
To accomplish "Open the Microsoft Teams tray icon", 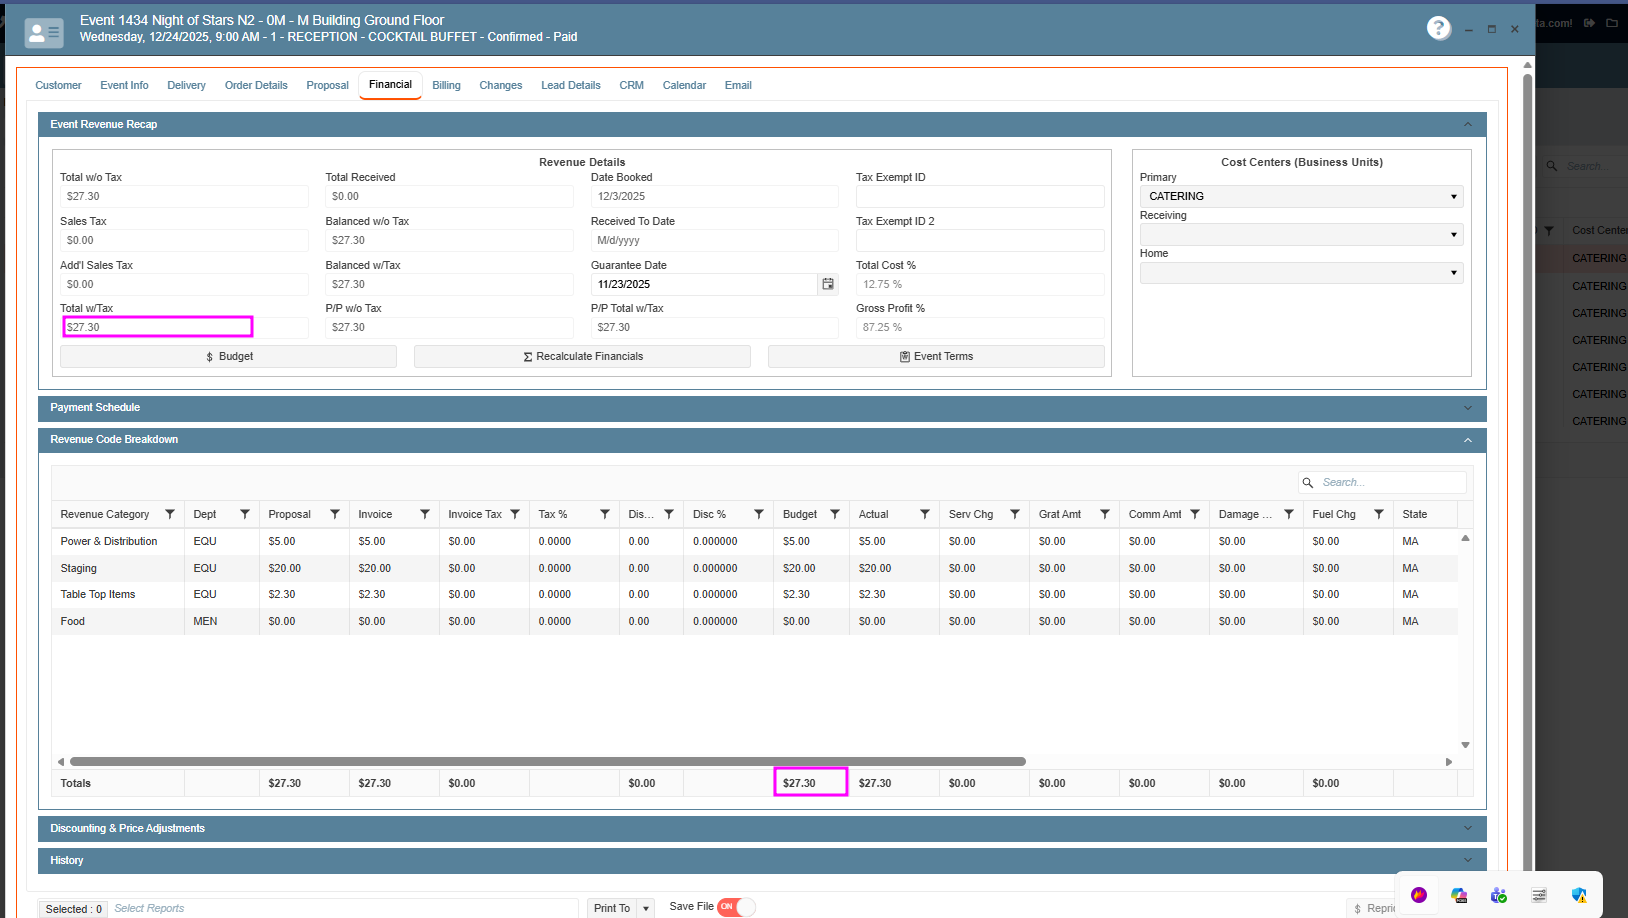I will pyautogui.click(x=1498, y=895).
